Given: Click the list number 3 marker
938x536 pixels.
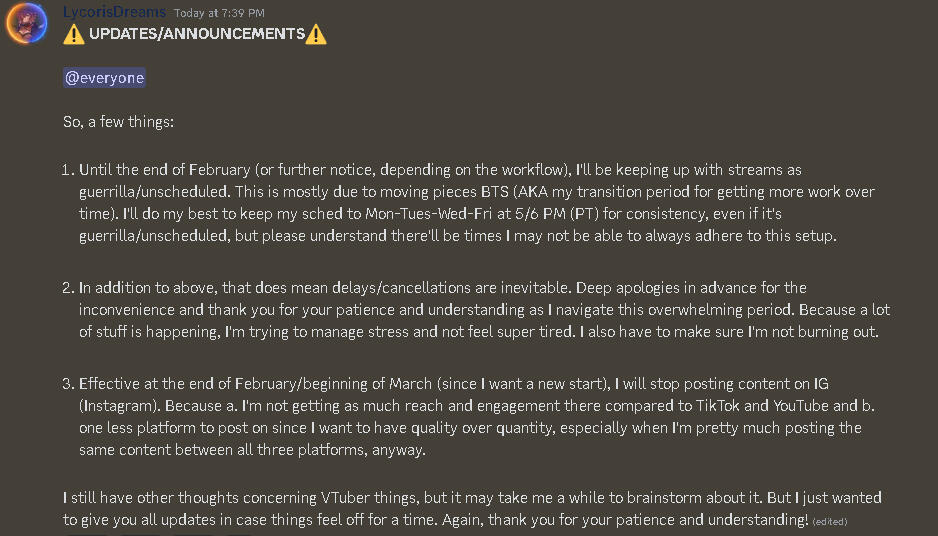Looking at the screenshot, I should (67, 383).
